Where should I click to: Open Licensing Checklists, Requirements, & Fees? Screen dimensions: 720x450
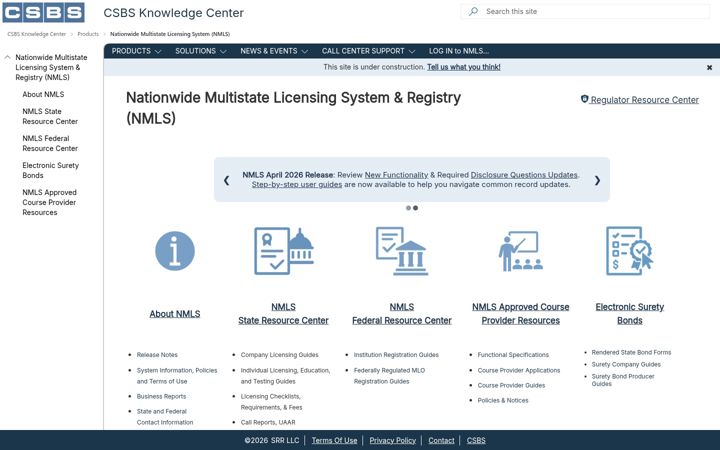tap(271, 402)
